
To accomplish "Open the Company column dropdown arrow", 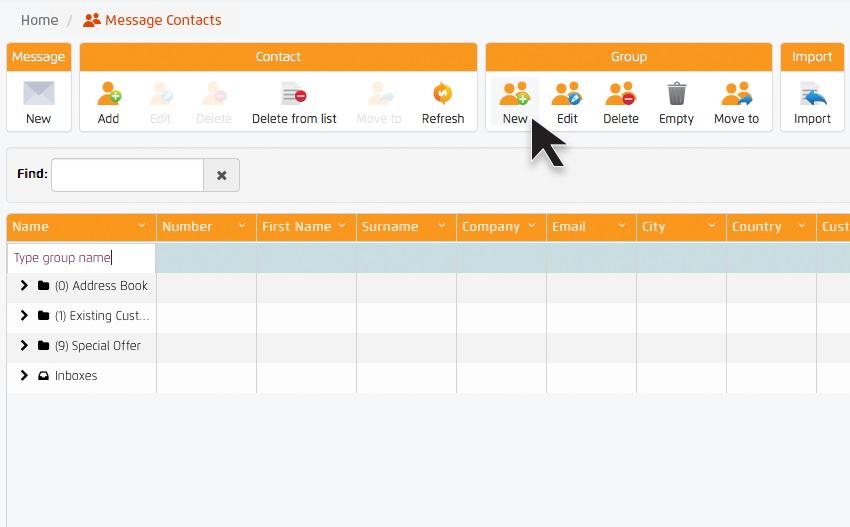I will (x=532, y=226).
